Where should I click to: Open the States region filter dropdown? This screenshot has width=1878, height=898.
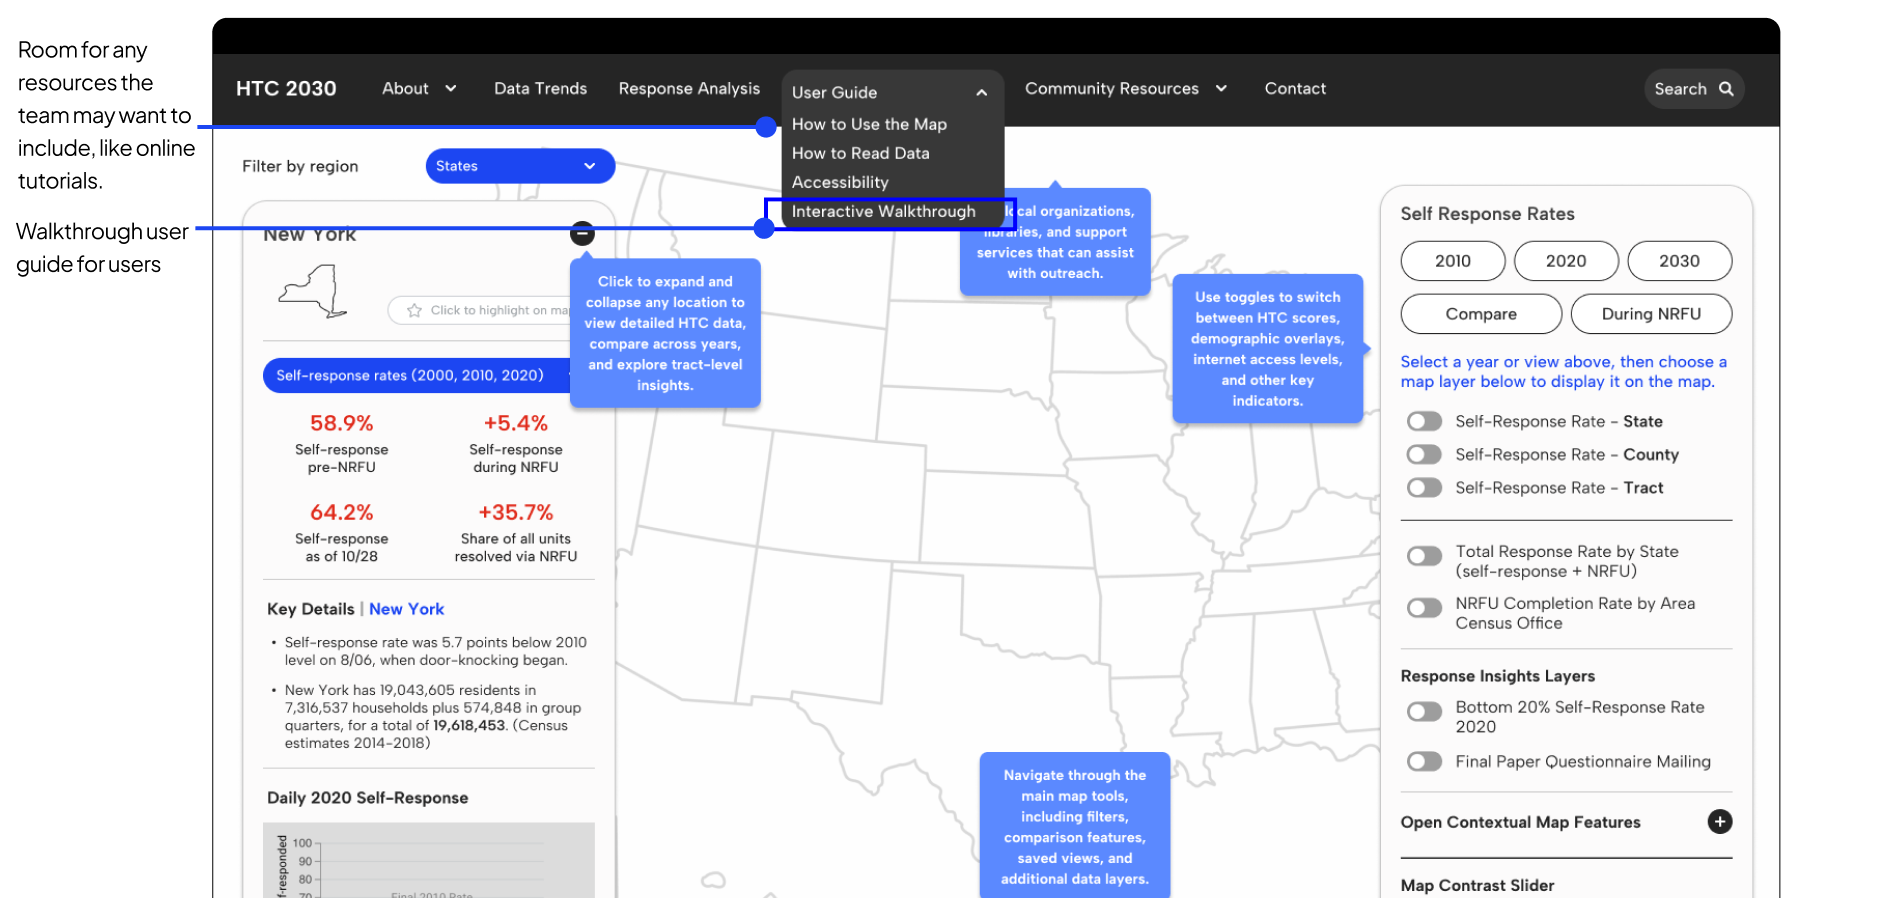pos(519,166)
